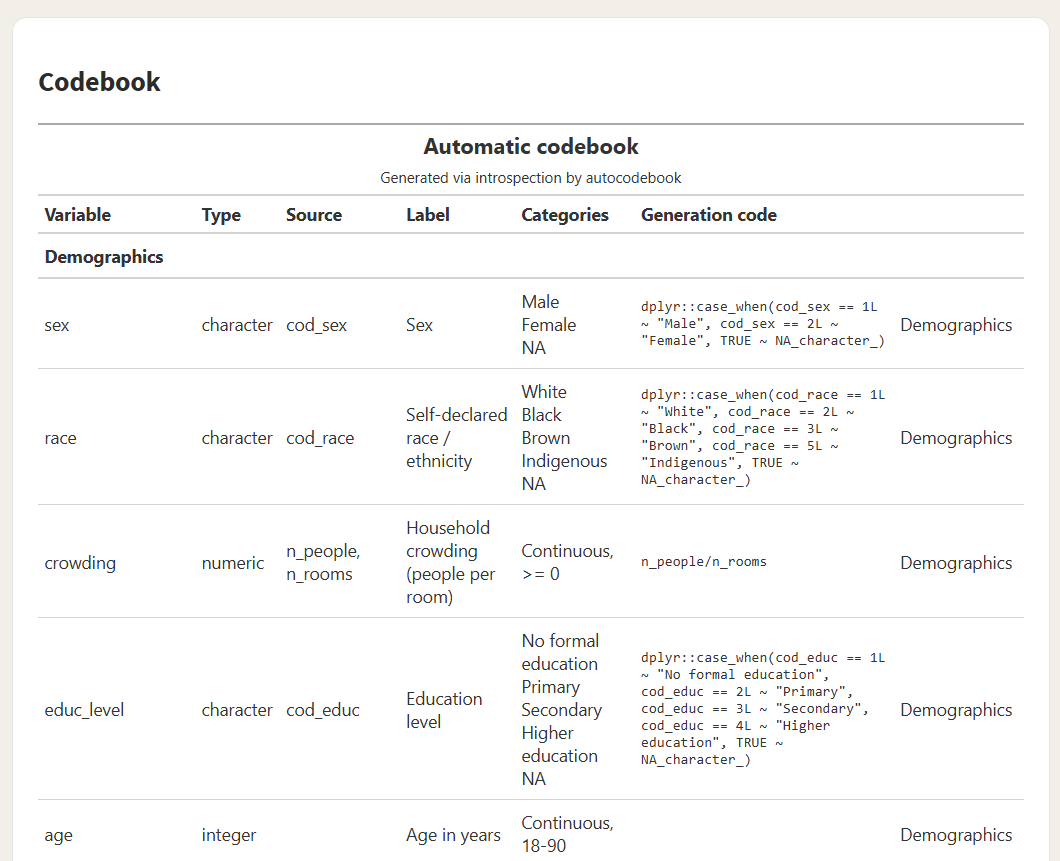
Task: Click the Codebook page heading
Action: [x=99, y=82]
